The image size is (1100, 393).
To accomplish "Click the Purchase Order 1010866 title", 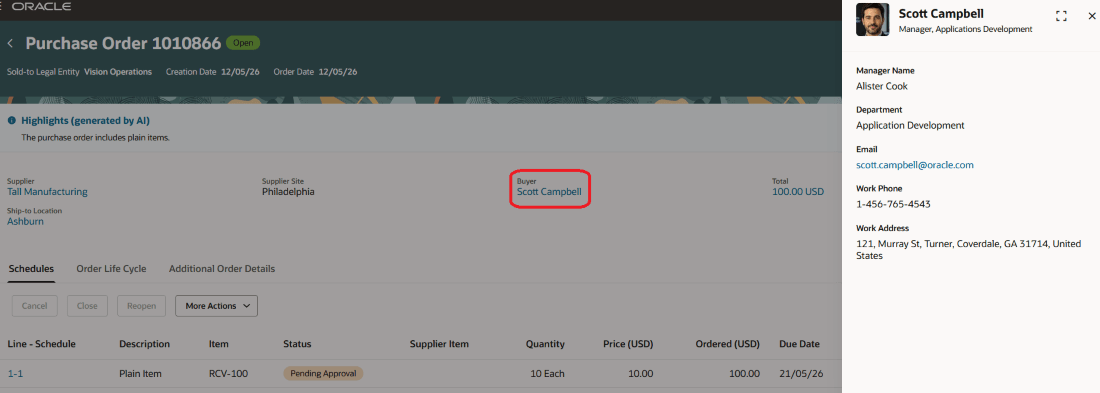I will [x=123, y=44].
